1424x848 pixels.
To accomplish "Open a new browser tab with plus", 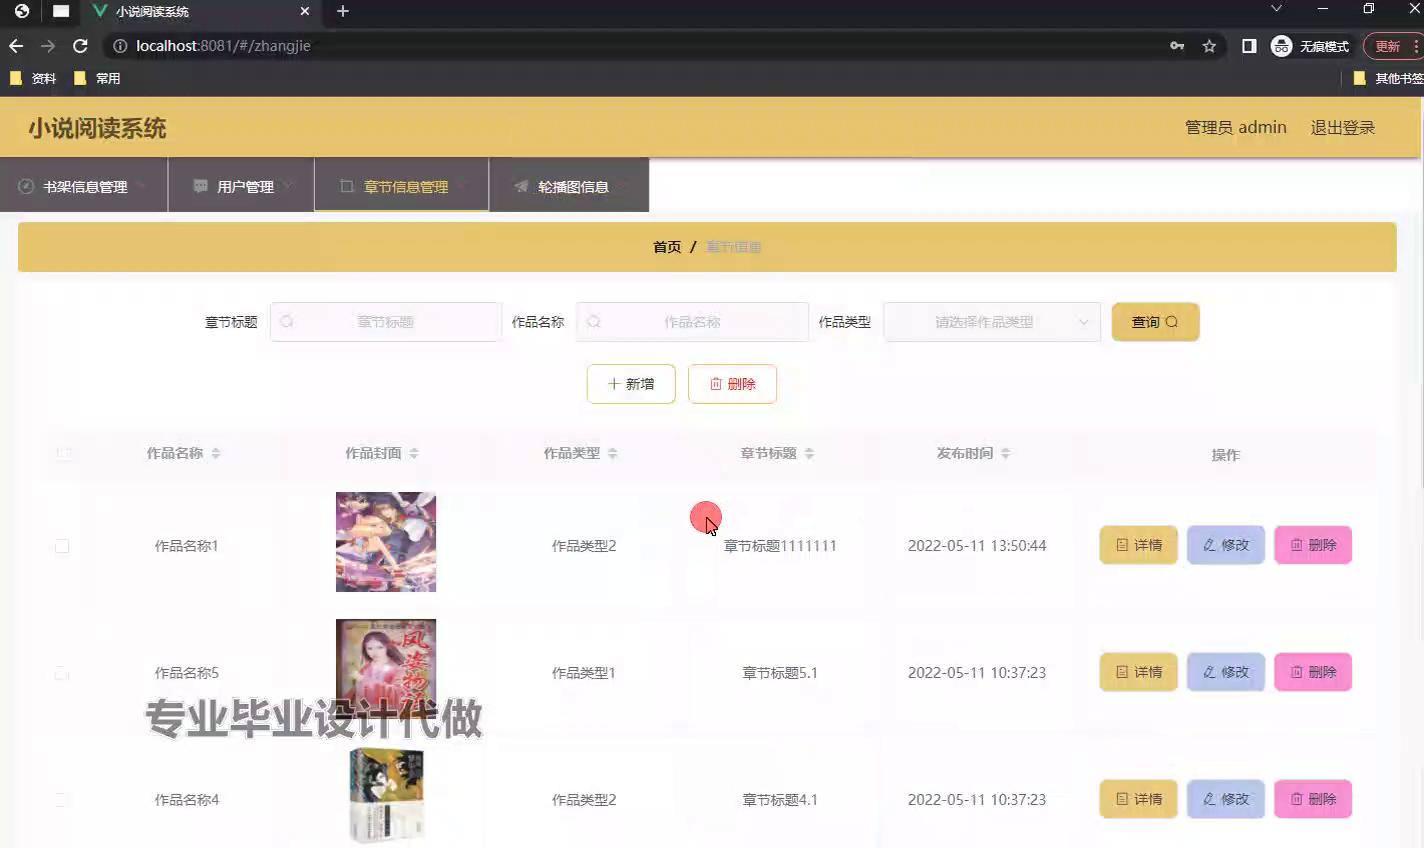I will coord(343,11).
